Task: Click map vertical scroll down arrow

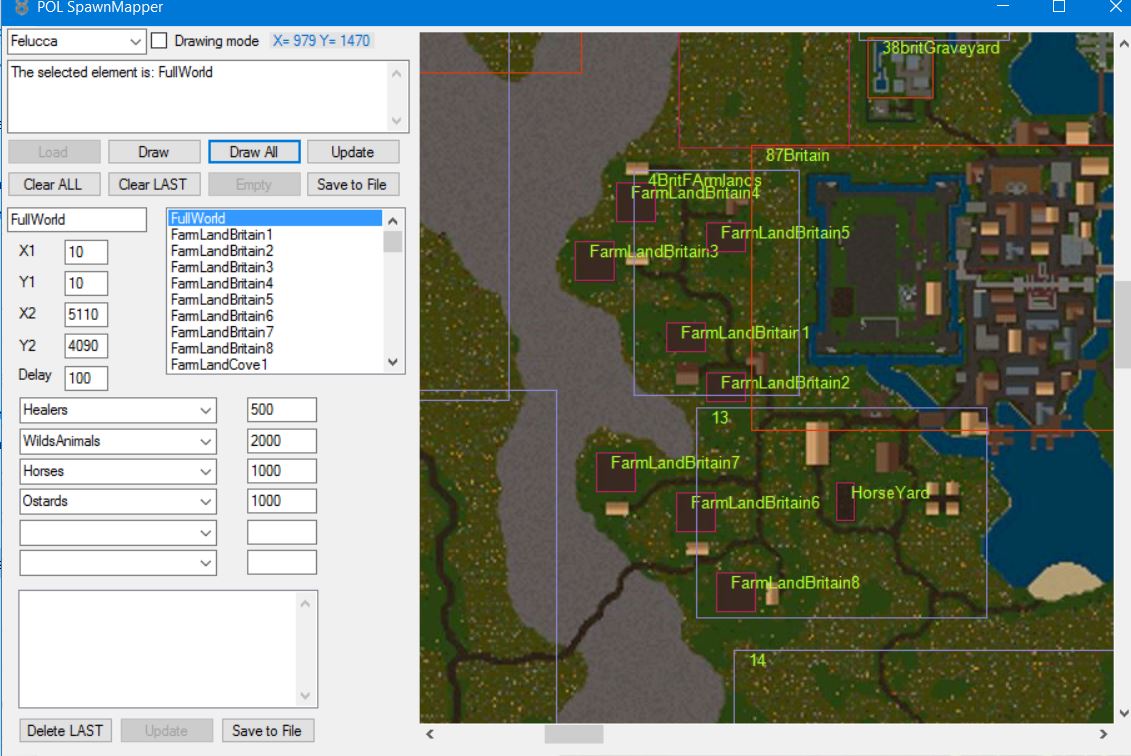Action: pos(1123,713)
